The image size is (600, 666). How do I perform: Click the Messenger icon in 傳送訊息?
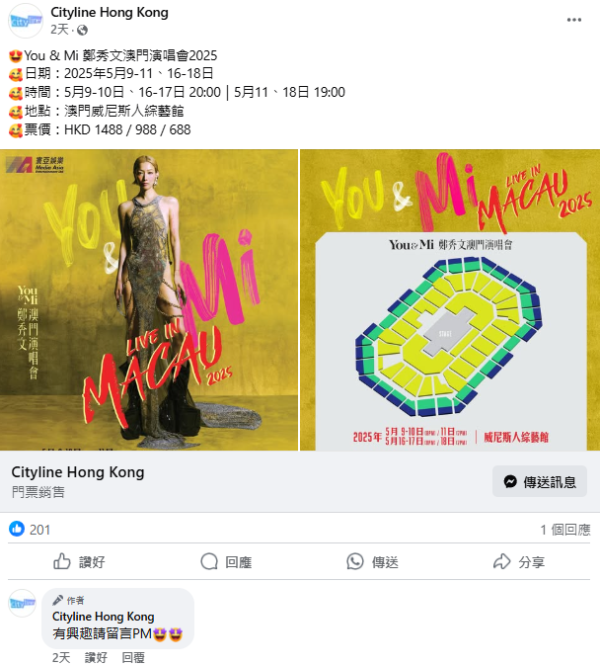[510, 482]
